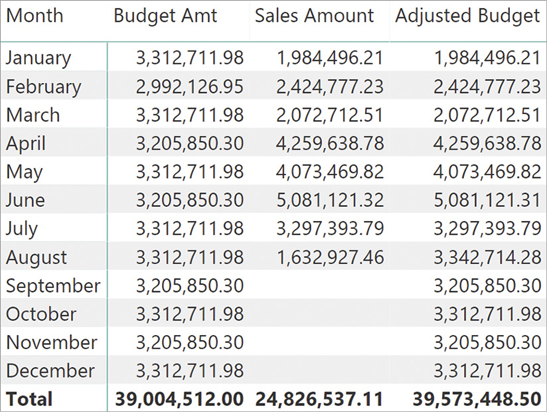
Task: Select the November row label
Action: click(x=51, y=342)
